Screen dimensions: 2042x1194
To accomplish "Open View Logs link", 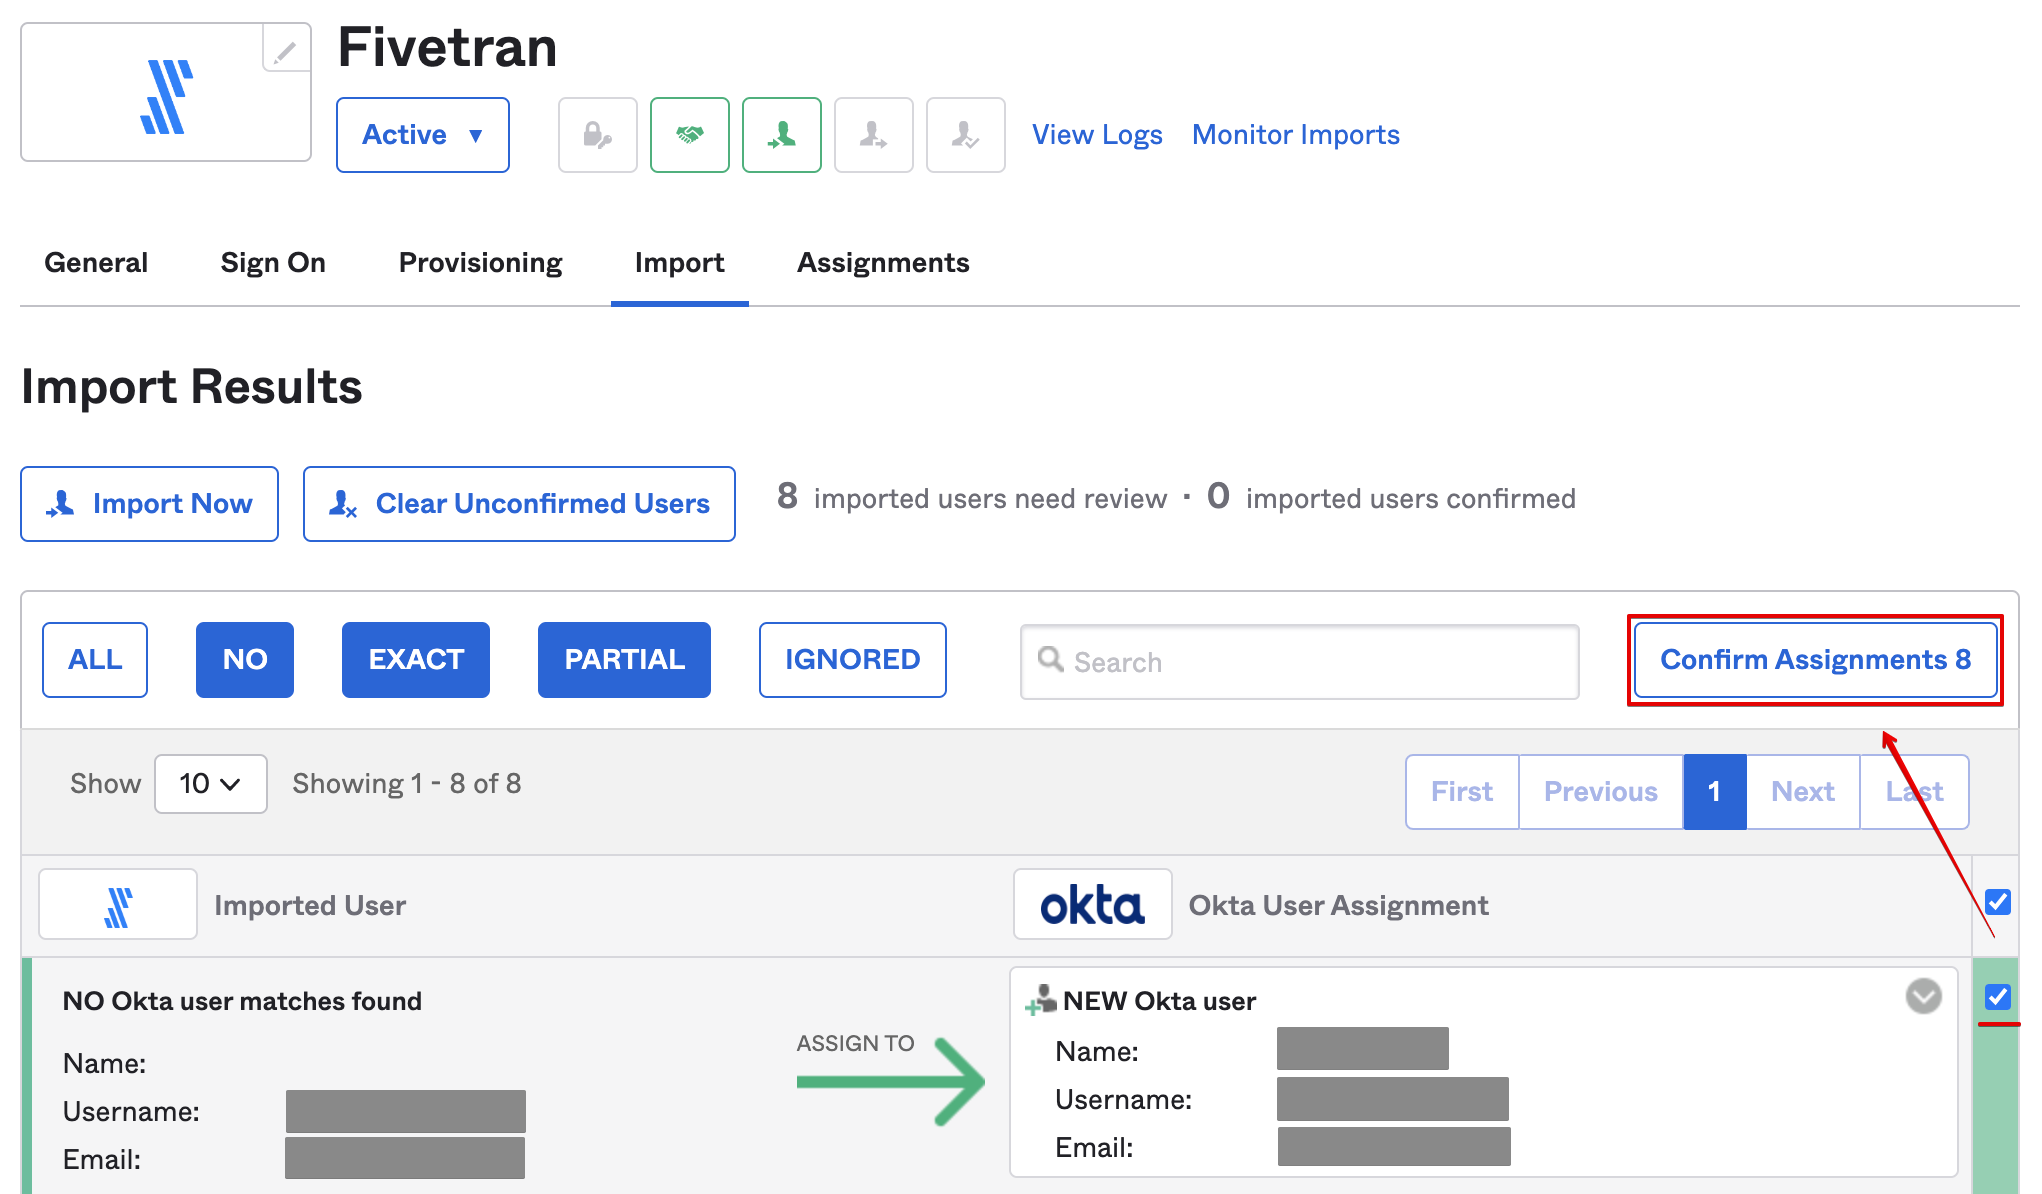I will [1097, 135].
